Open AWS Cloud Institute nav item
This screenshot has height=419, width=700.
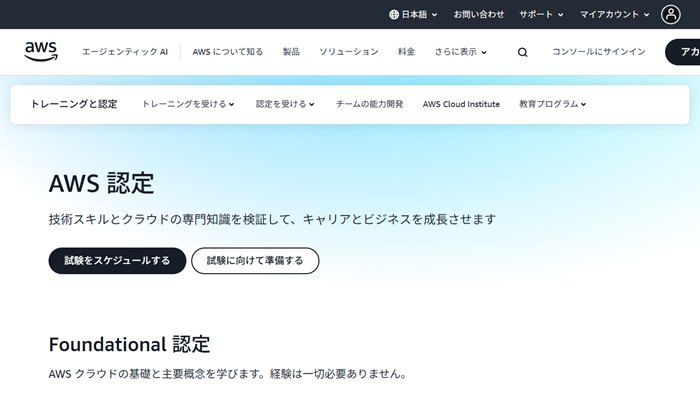[x=461, y=104]
